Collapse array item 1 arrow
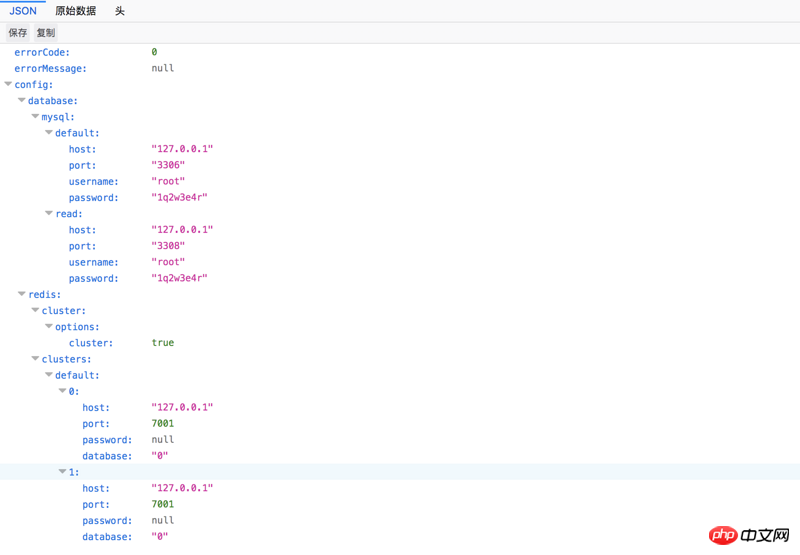The image size is (800, 555). coord(62,472)
